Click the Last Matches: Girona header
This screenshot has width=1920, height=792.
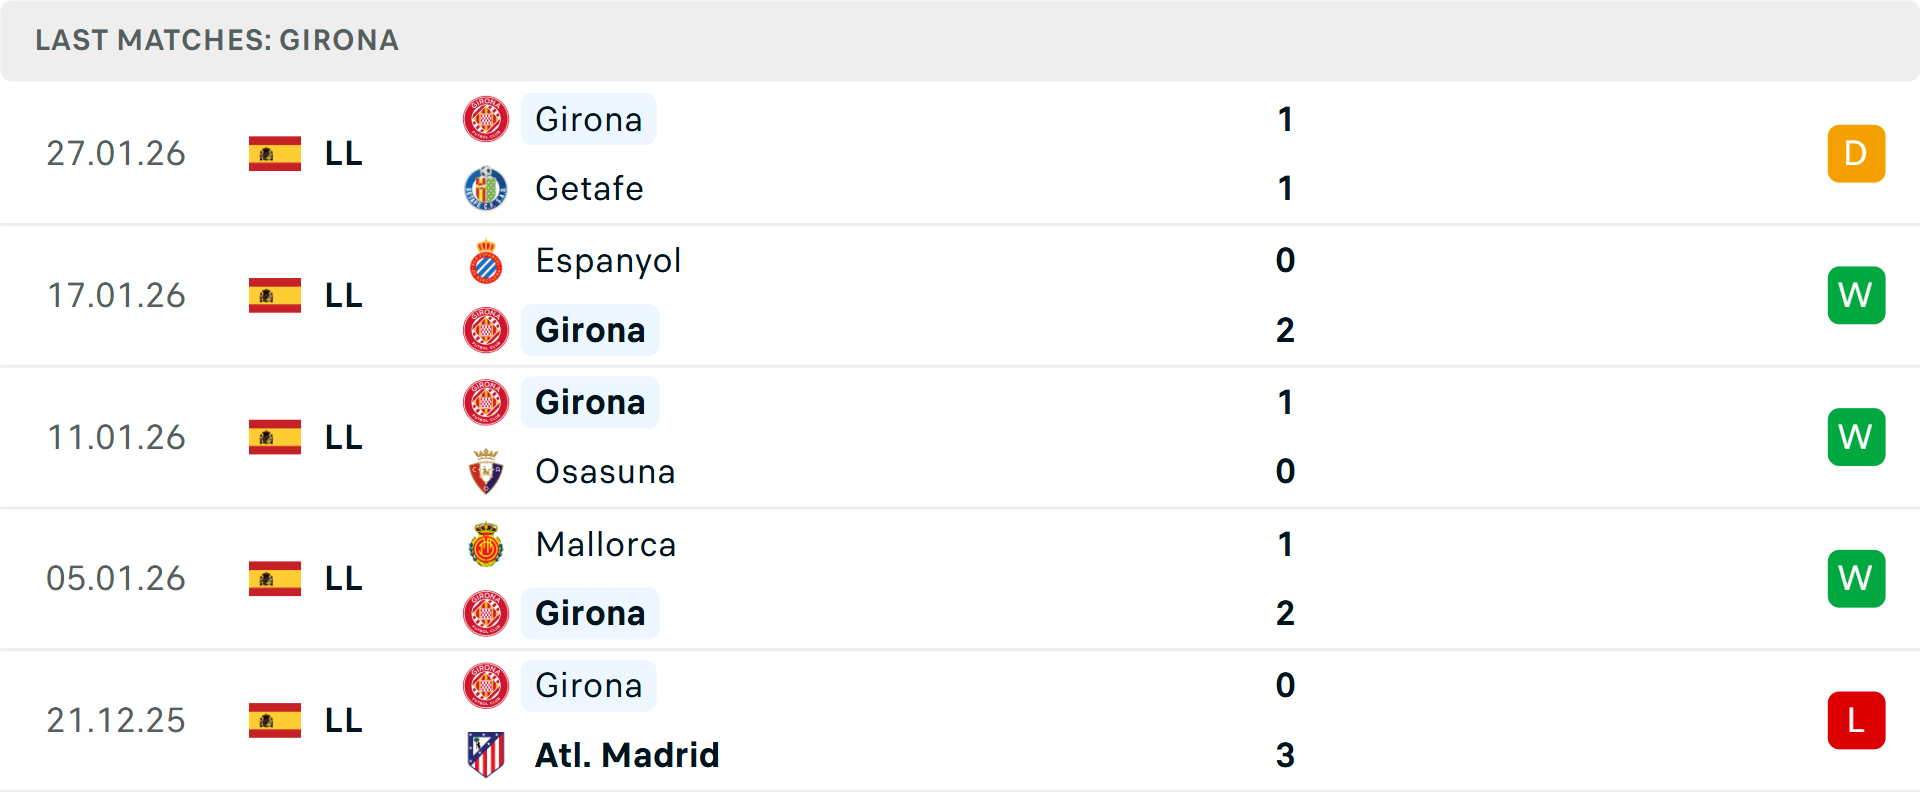coord(217,40)
